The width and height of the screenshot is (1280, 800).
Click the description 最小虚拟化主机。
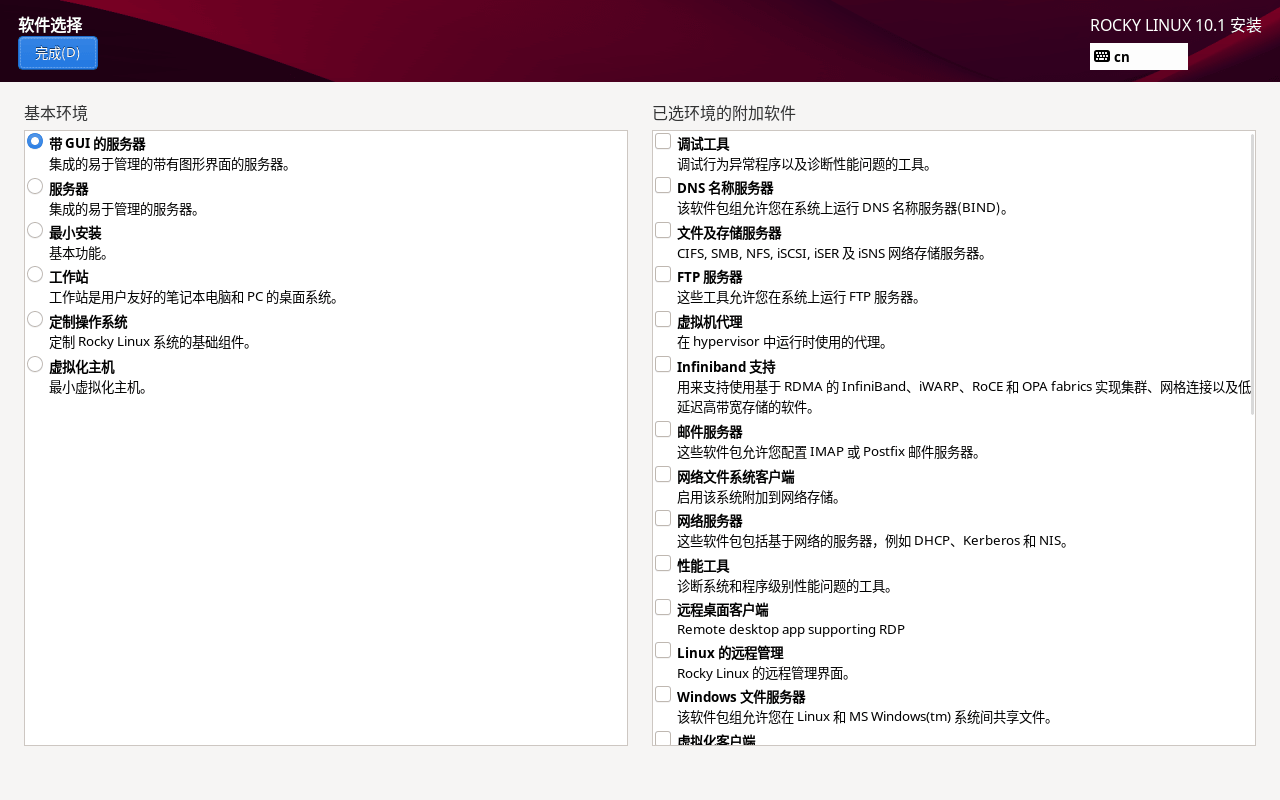99,387
